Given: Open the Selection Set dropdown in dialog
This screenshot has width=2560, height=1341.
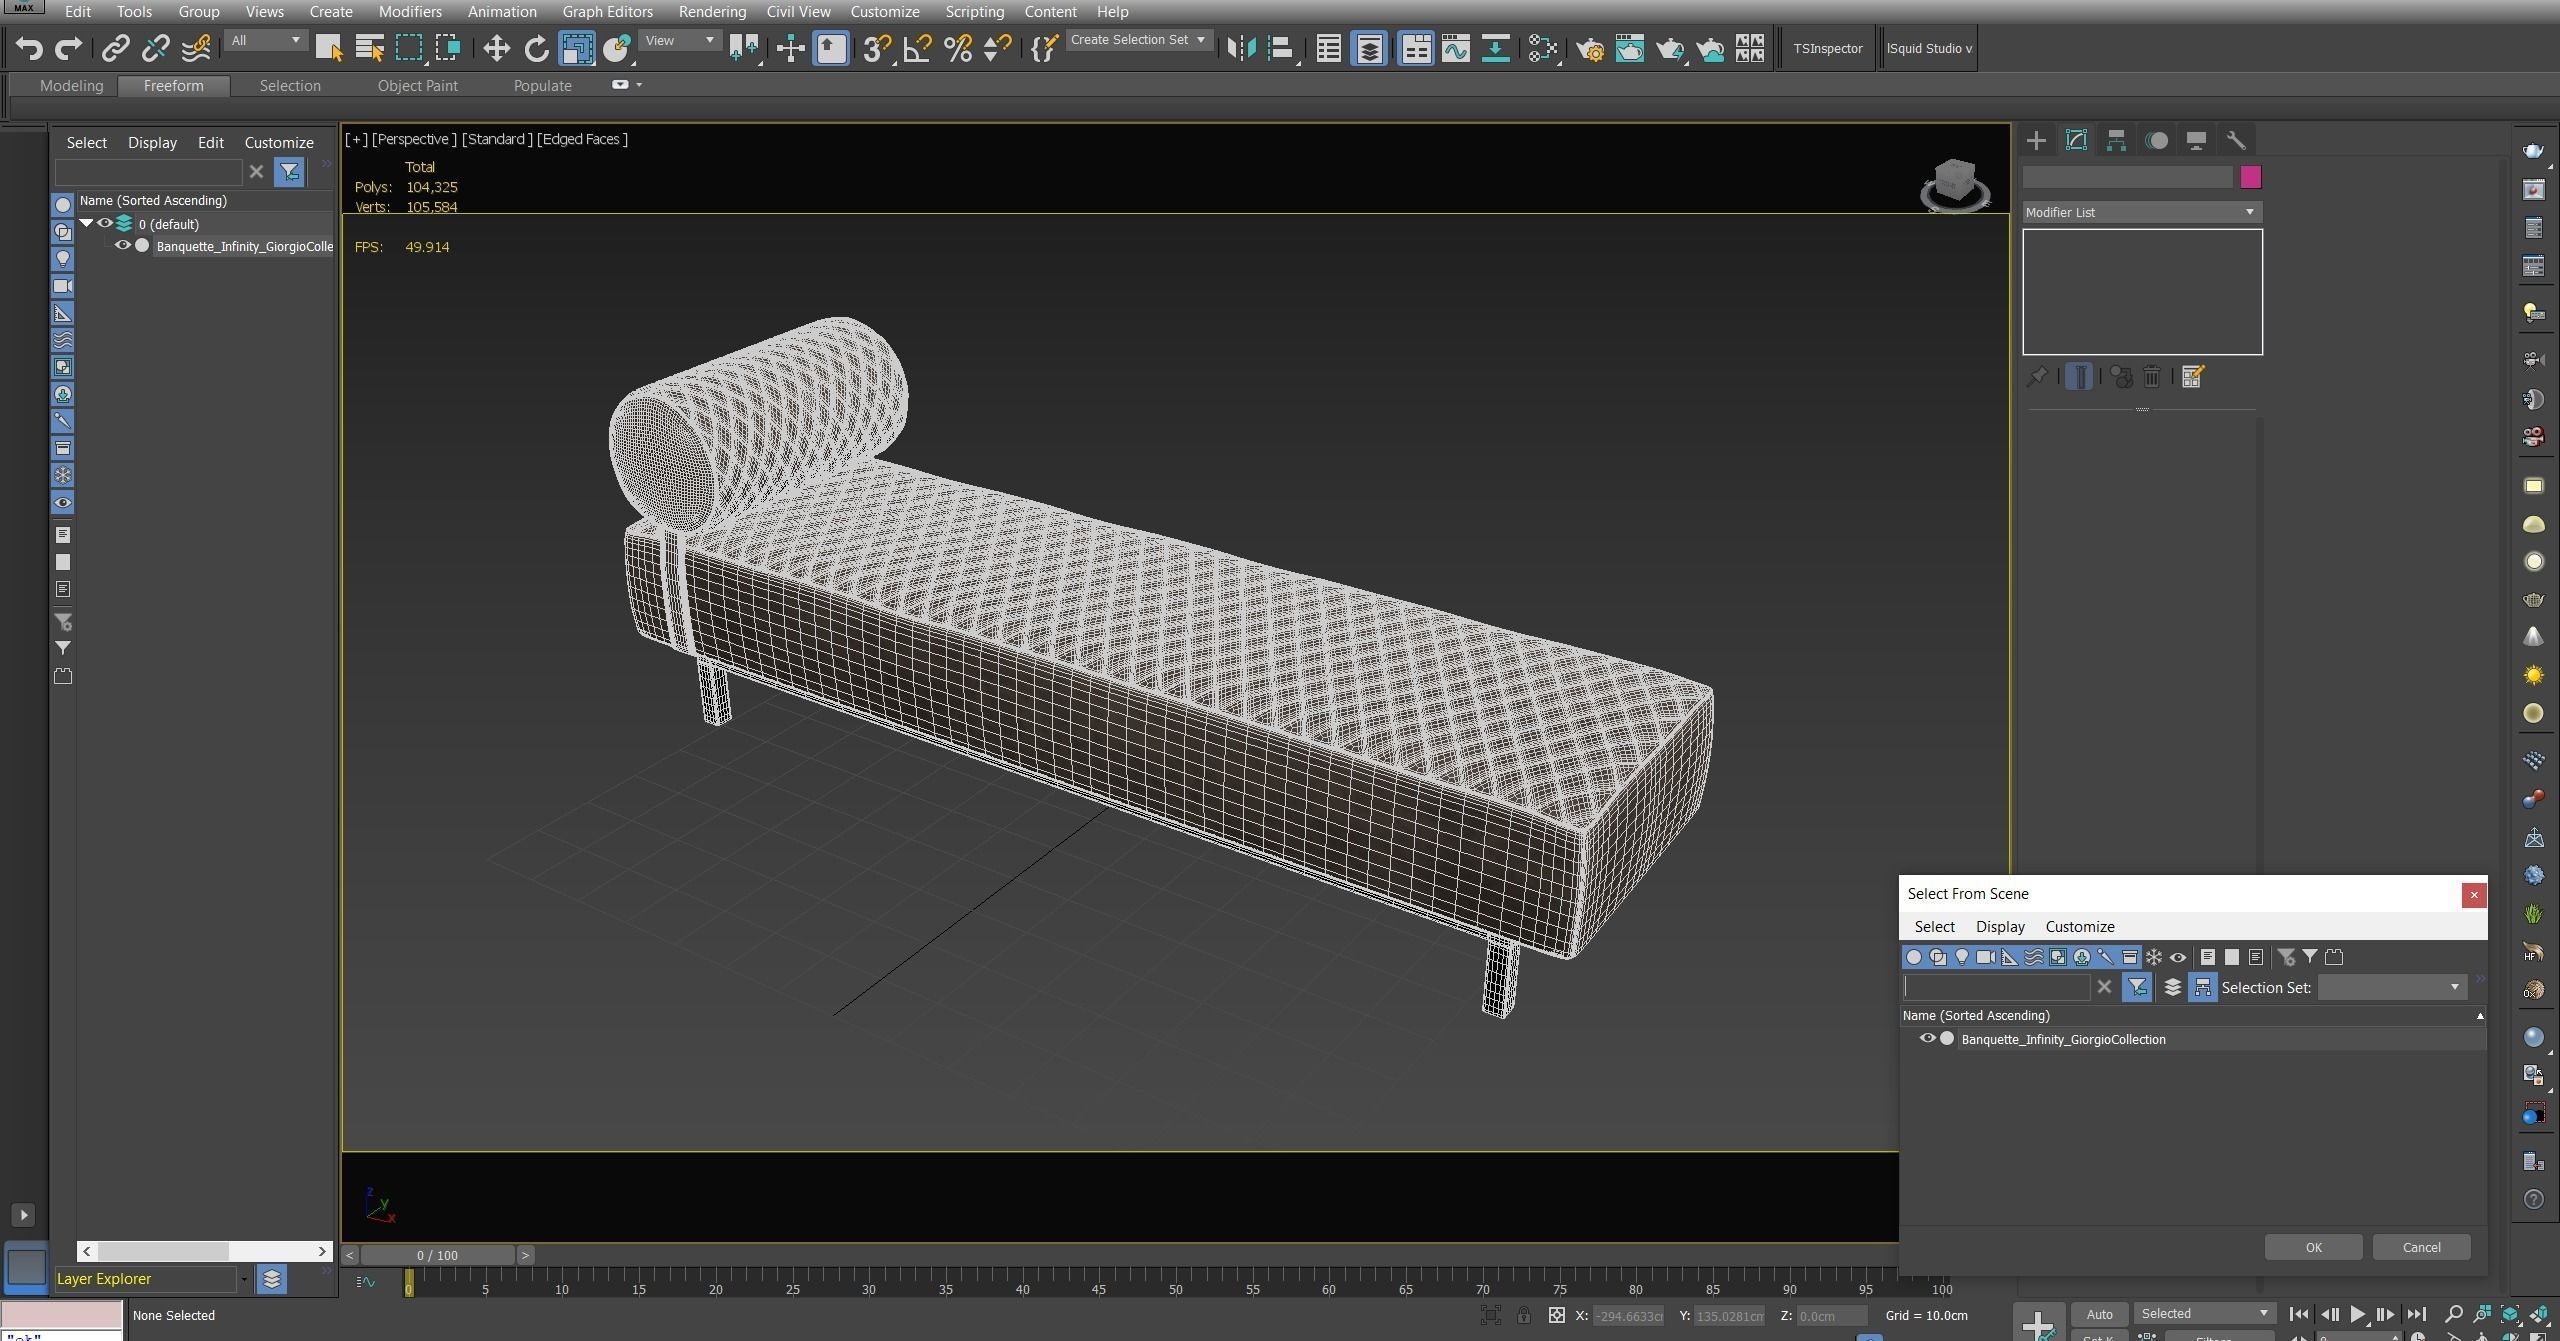Looking at the screenshot, I should (x=2391, y=987).
